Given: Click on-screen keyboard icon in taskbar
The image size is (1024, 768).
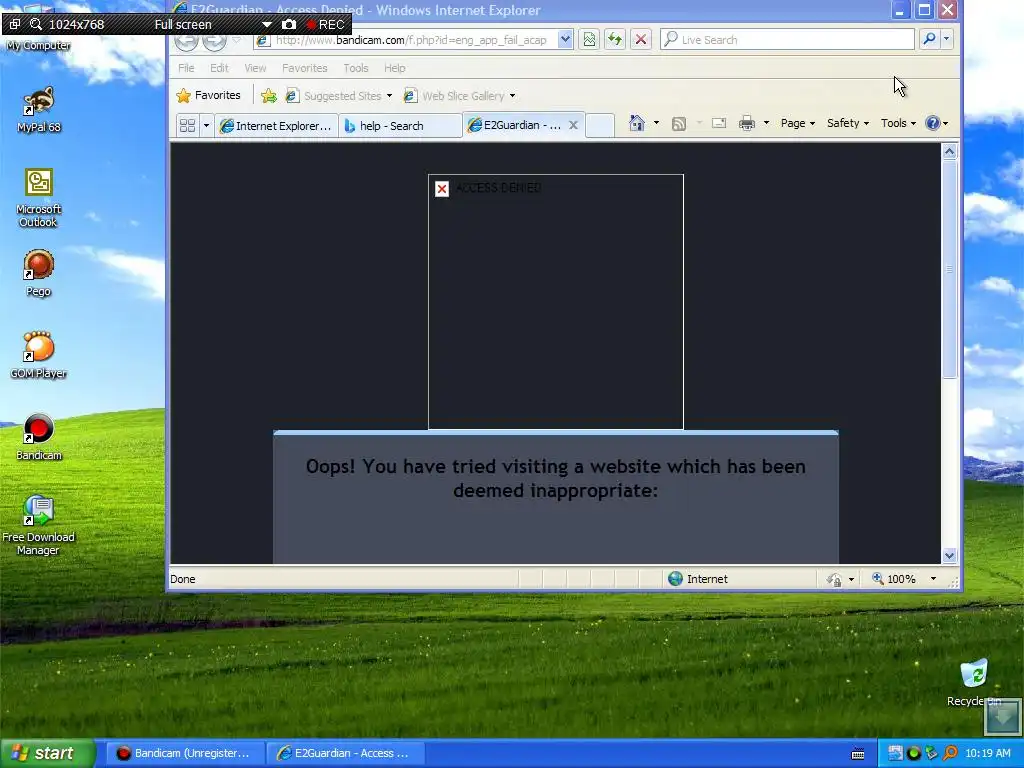Looking at the screenshot, I should pyautogui.click(x=858, y=754).
